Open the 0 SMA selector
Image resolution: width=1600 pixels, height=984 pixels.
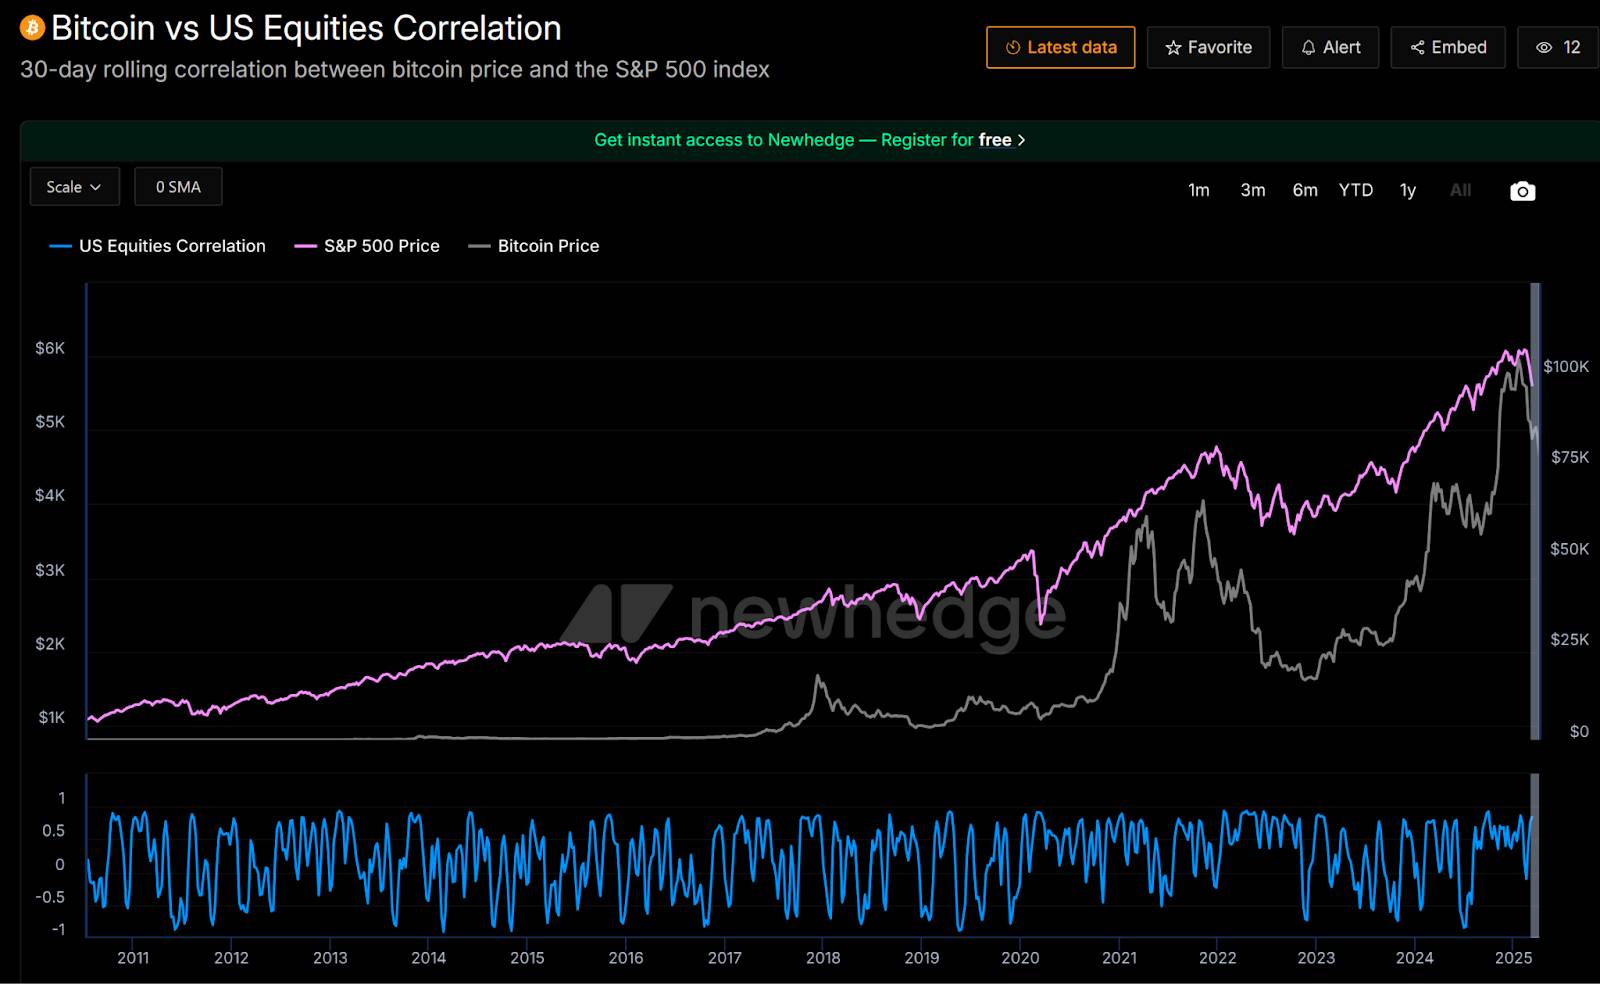(x=178, y=187)
